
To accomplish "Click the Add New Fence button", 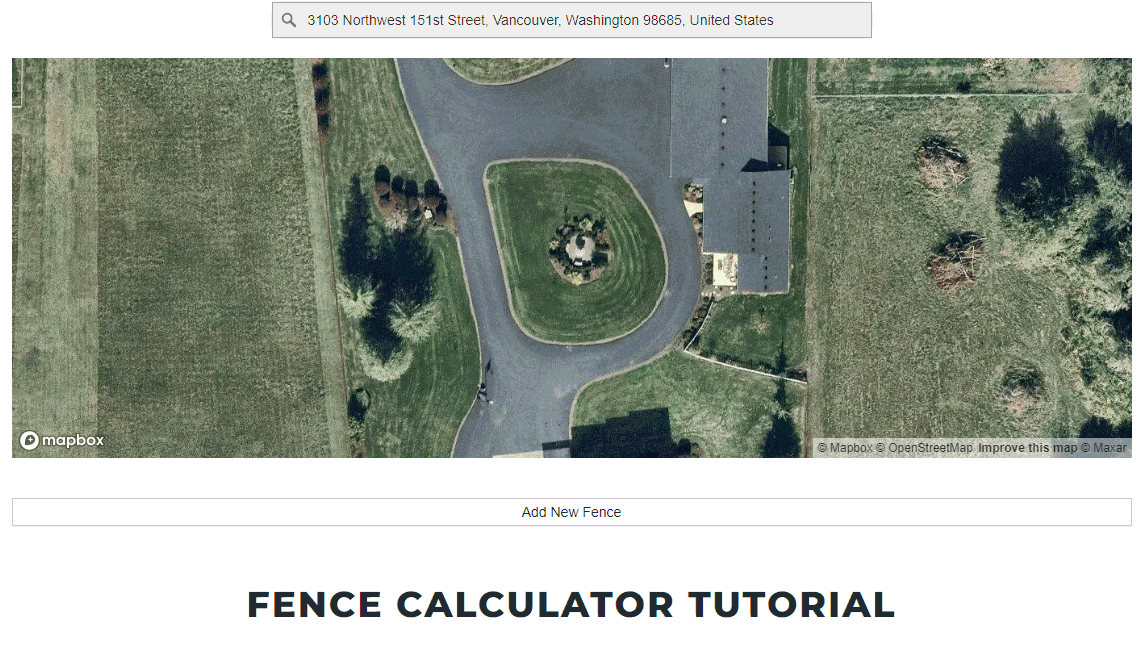I will [571, 511].
